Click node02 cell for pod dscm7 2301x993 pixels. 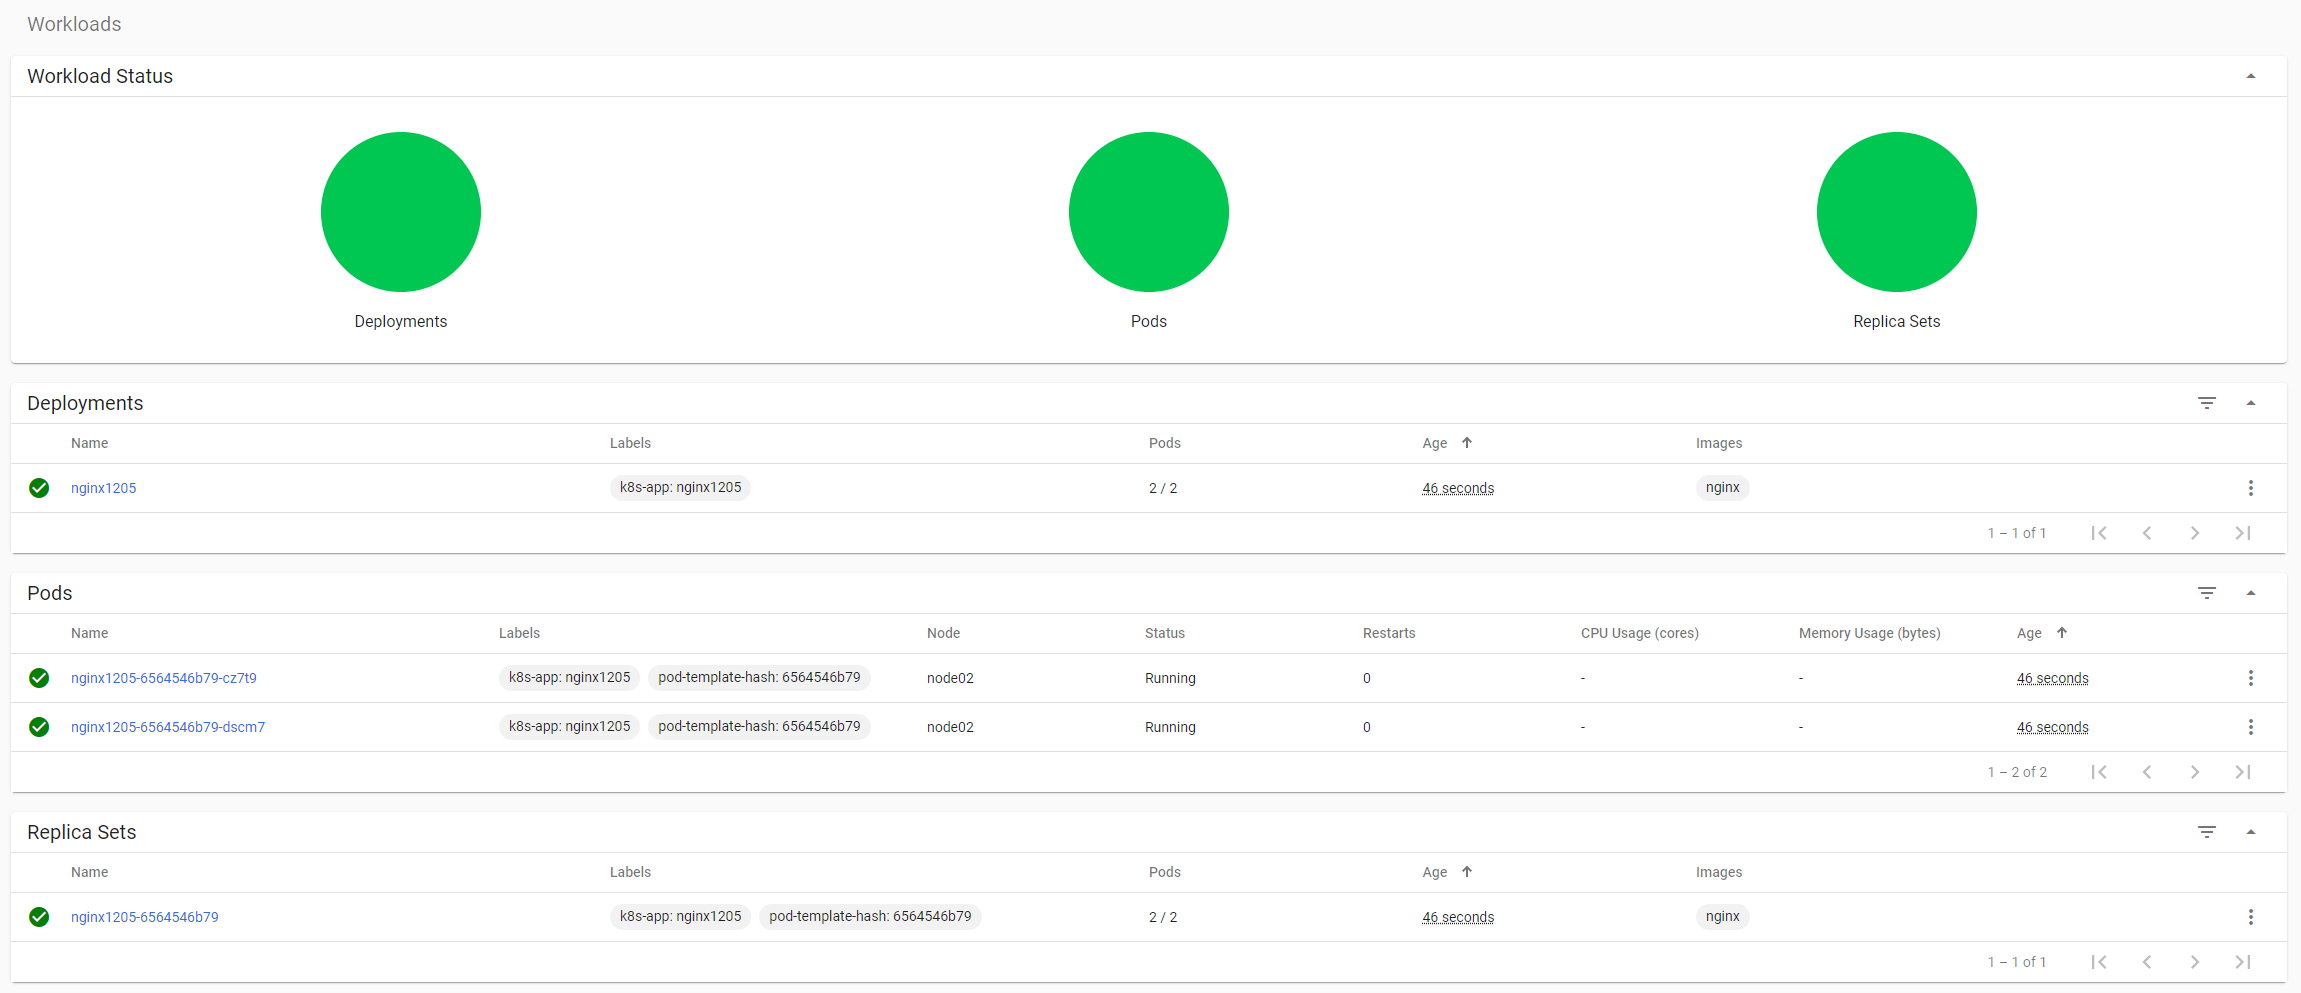coord(950,727)
